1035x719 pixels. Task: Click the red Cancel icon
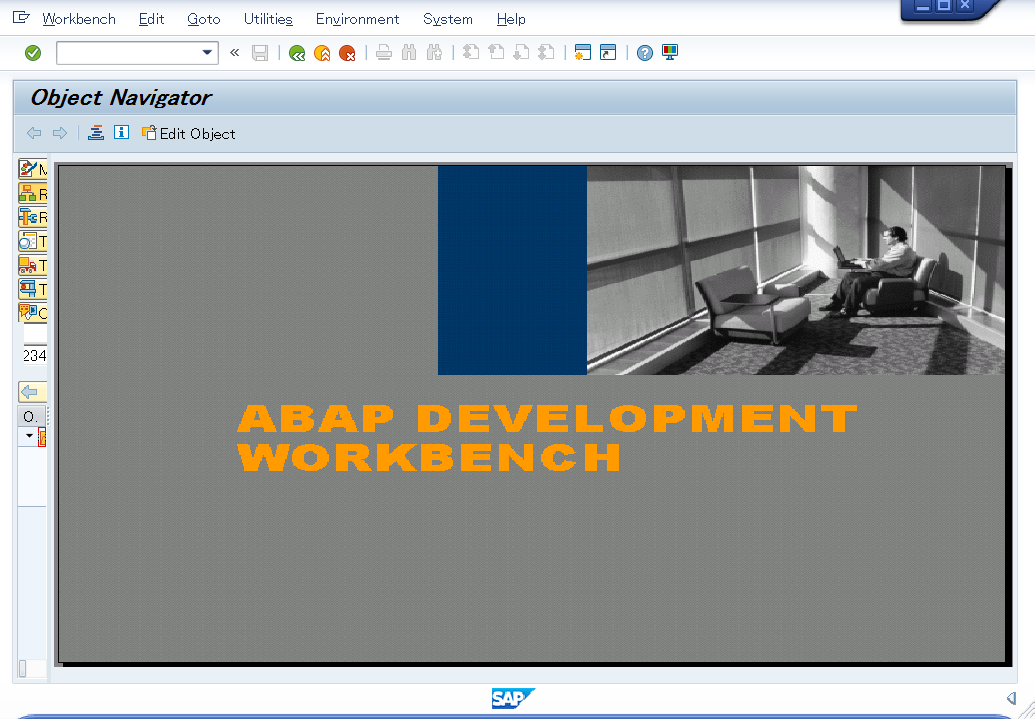coord(347,53)
